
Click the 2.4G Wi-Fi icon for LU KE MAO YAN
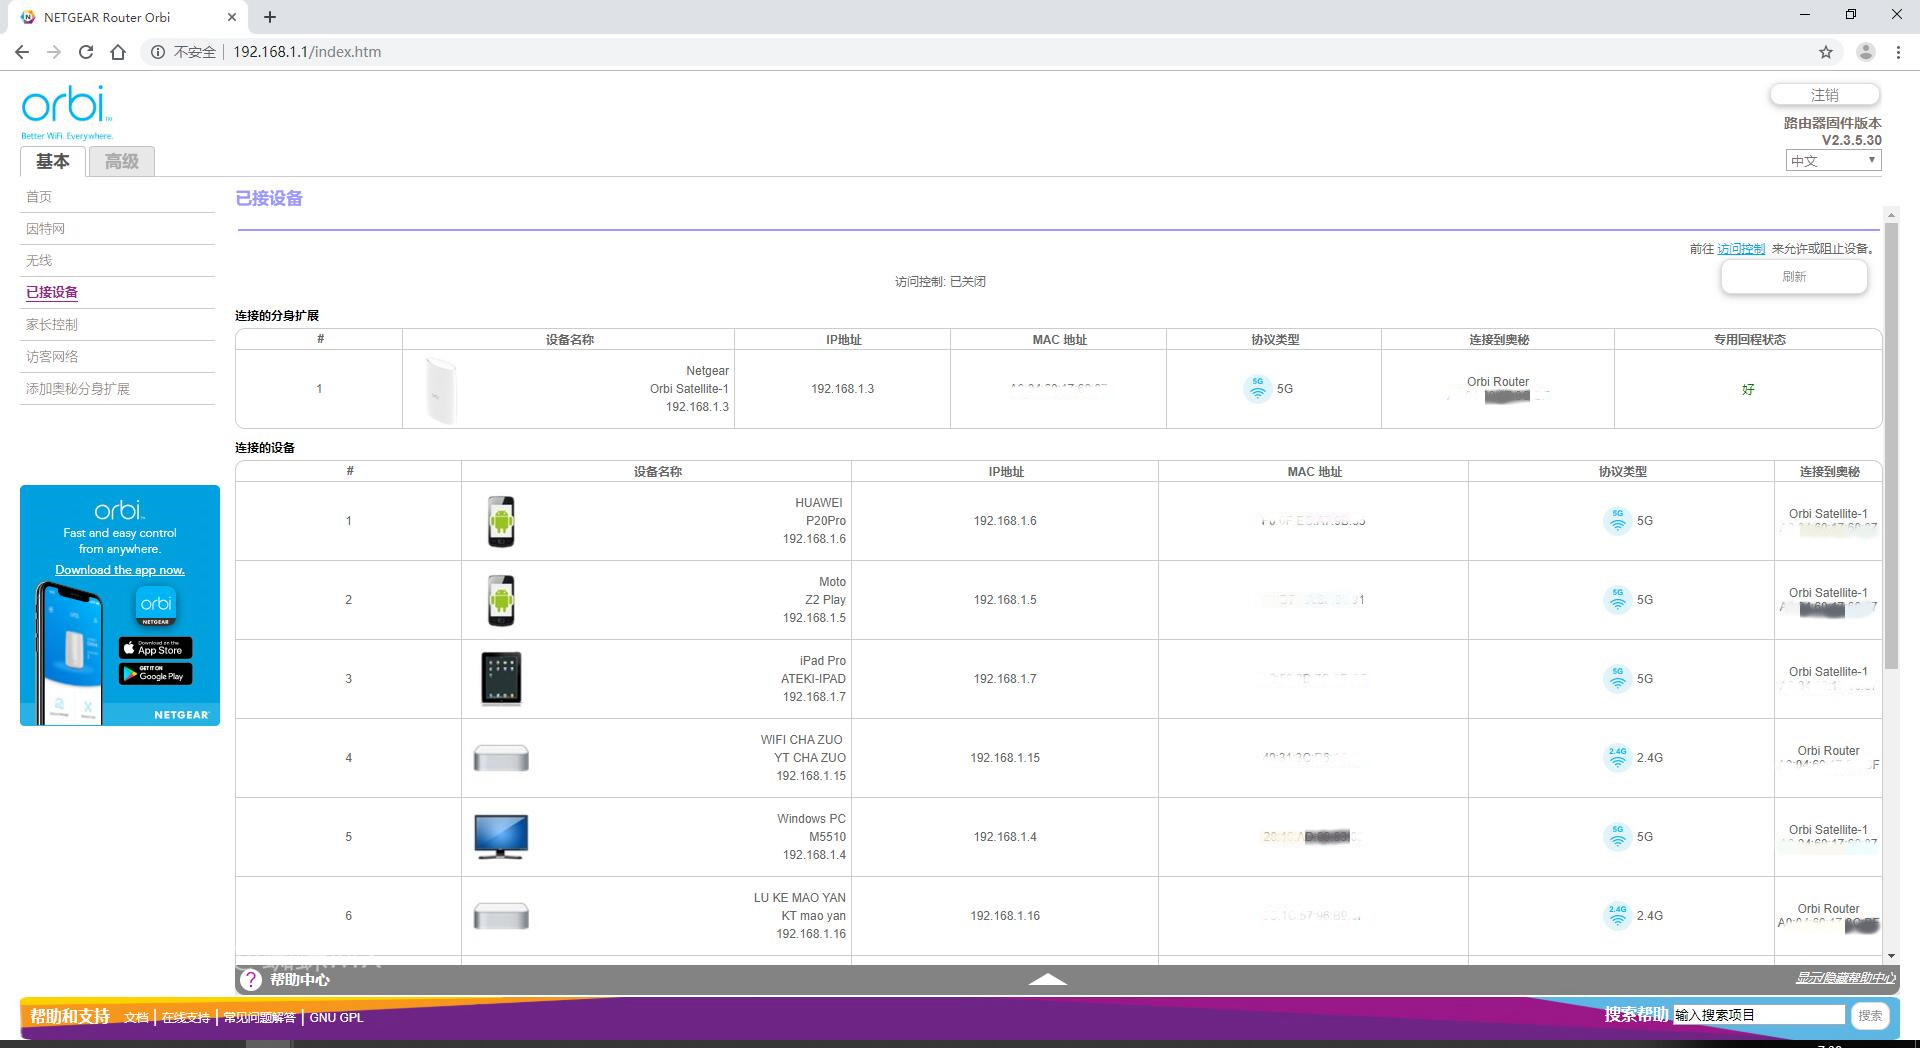1617,916
